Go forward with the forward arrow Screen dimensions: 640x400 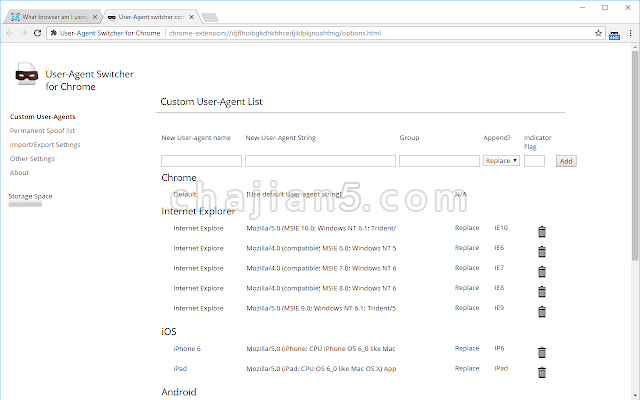pos(24,33)
